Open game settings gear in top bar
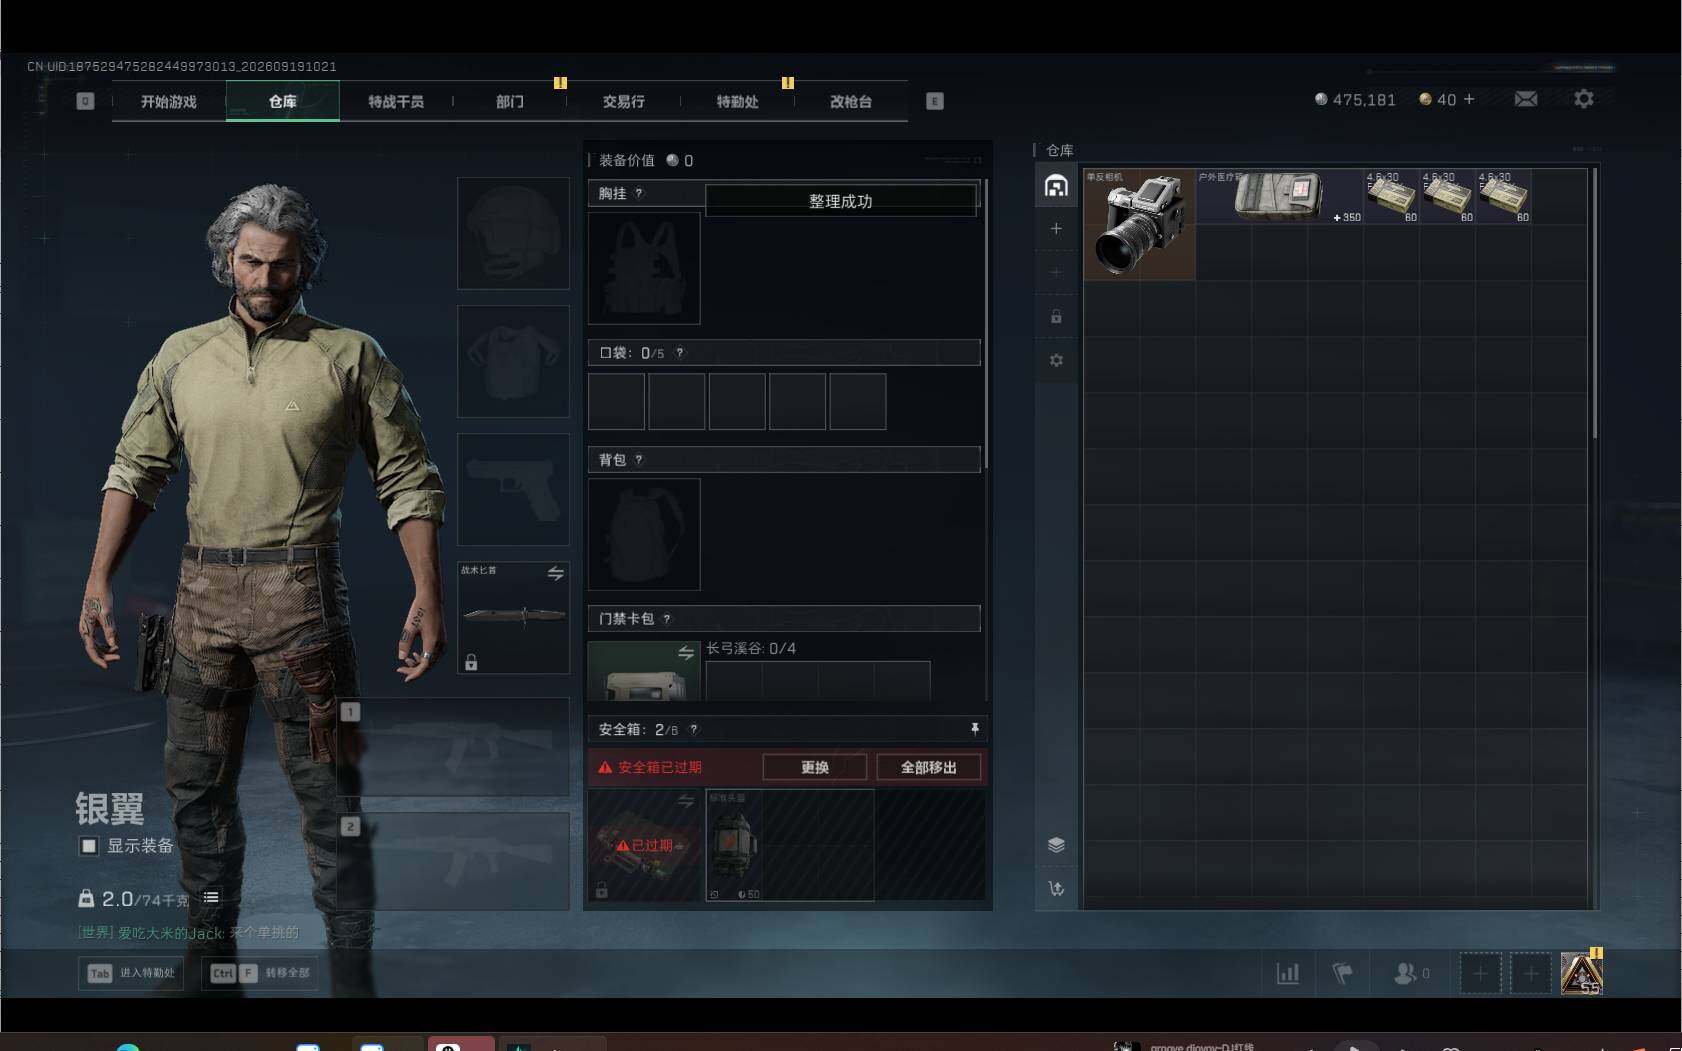 pyautogui.click(x=1584, y=99)
